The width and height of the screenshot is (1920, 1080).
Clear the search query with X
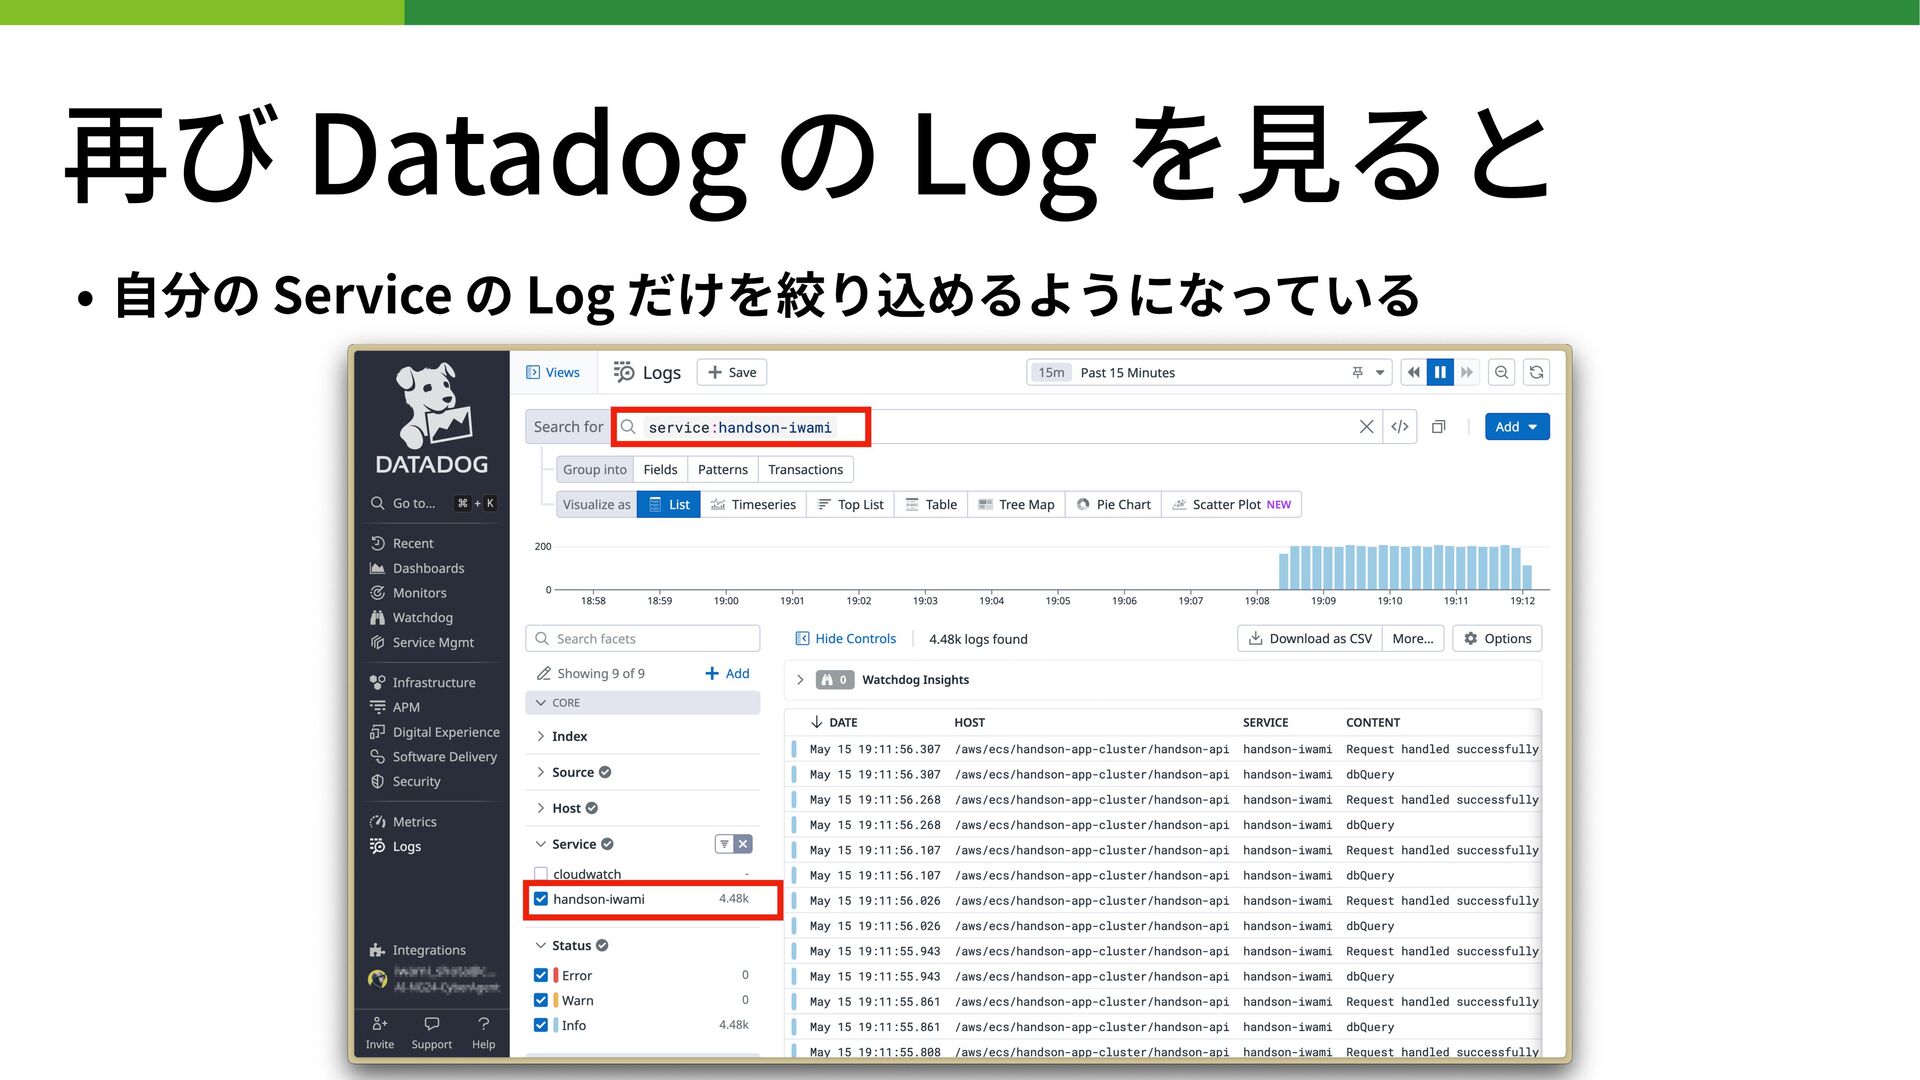(1366, 427)
